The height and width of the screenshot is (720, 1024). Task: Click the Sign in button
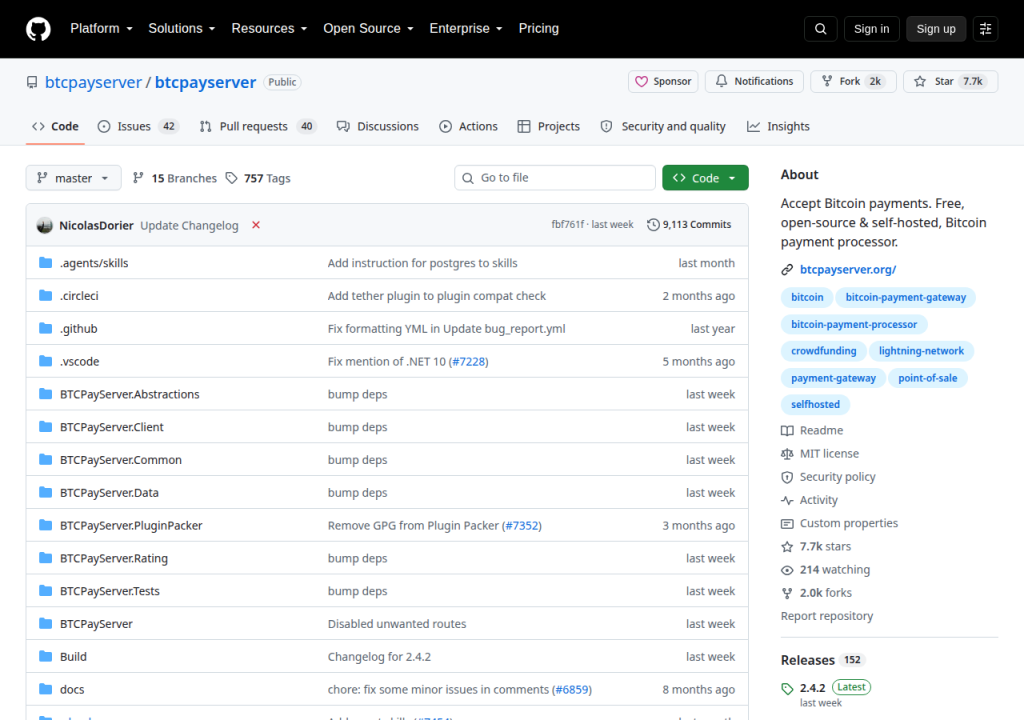pyautogui.click(x=871, y=29)
